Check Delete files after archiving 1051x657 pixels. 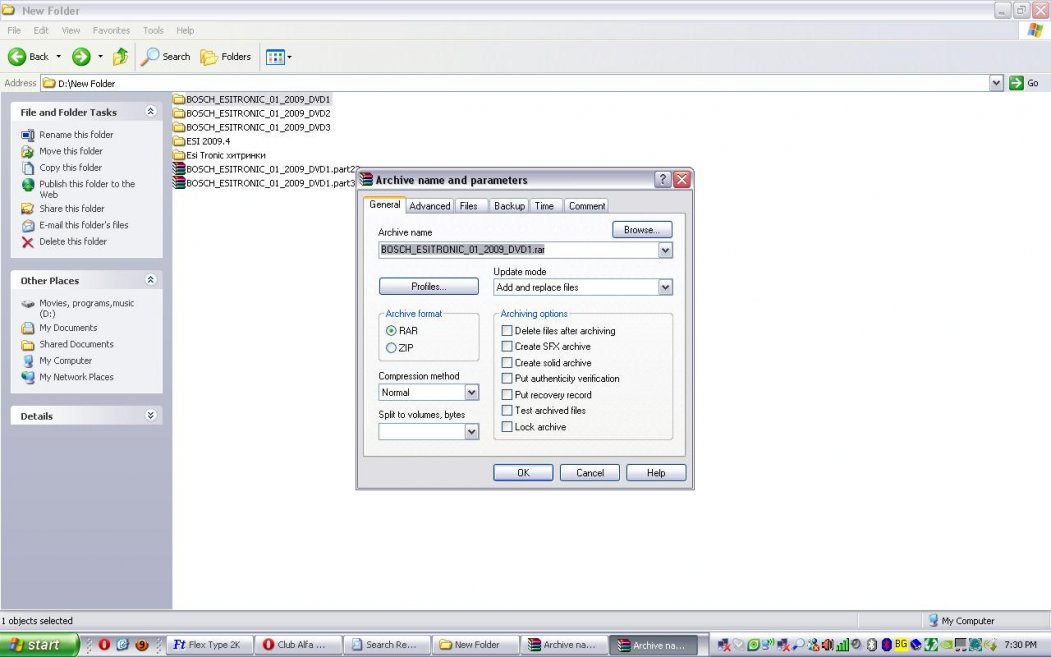[x=507, y=331]
